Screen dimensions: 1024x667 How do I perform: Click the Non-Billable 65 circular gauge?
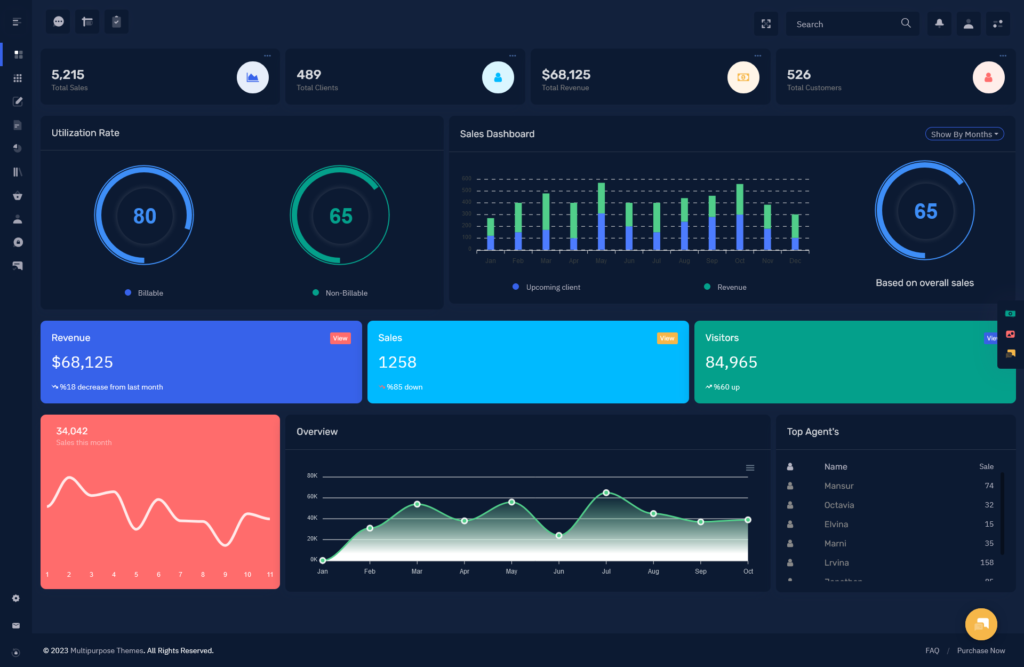click(340, 215)
